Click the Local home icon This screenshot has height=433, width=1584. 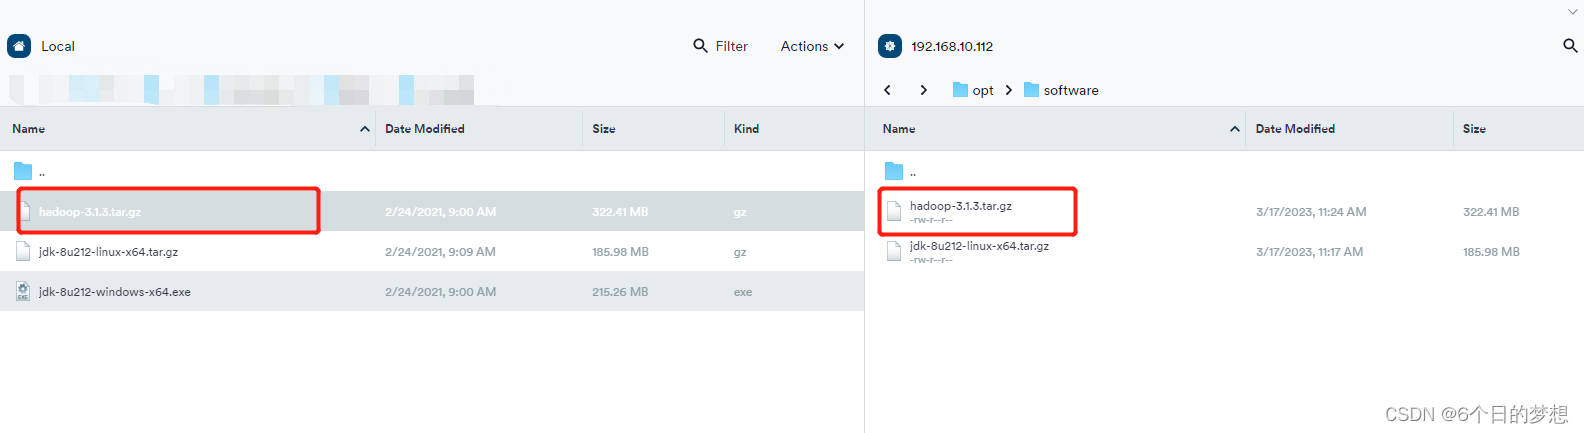point(19,46)
